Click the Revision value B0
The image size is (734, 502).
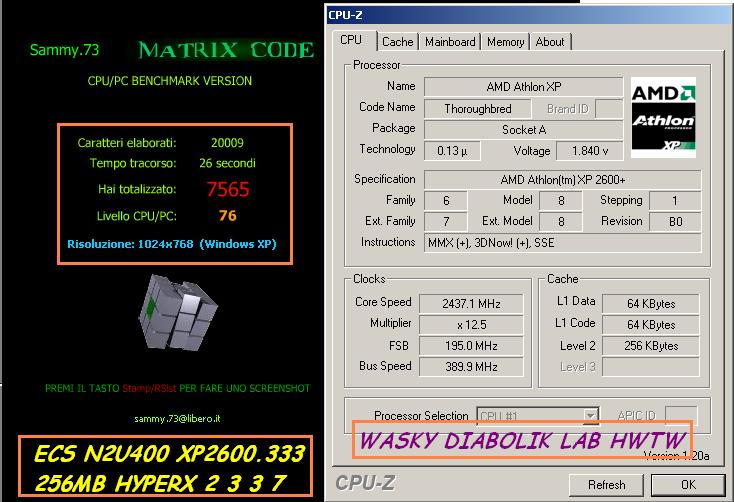[x=675, y=221]
